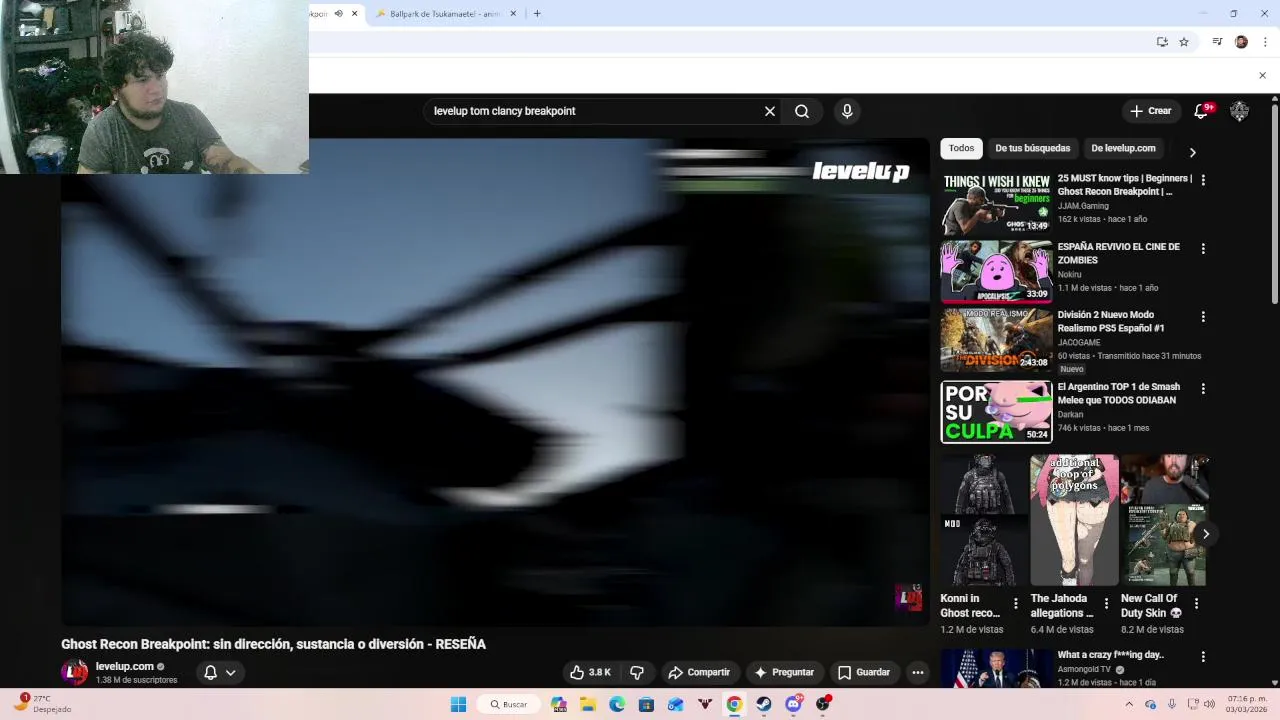Click the page vertical scrollbar

tap(1275, 205)
